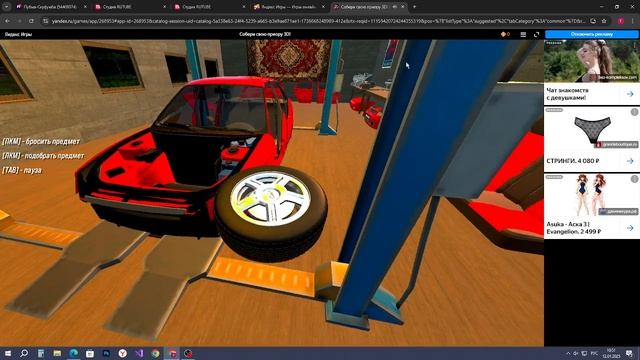
Task: Click the coin balance indicator
Action: point(505,35)
